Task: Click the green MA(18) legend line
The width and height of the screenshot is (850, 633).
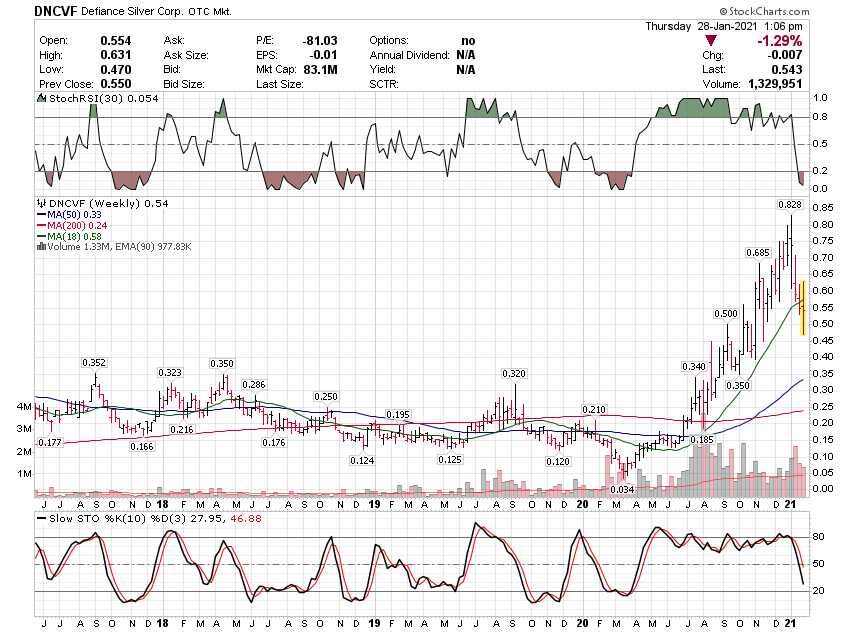Action: [x=41, y=236]
